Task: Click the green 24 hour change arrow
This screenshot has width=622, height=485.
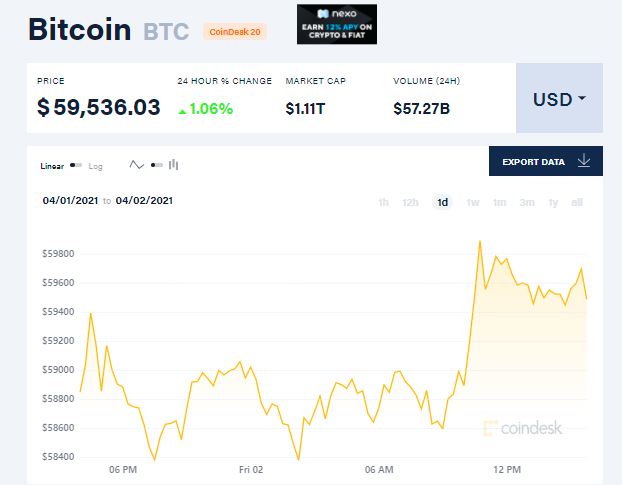Action: (182, 109)
